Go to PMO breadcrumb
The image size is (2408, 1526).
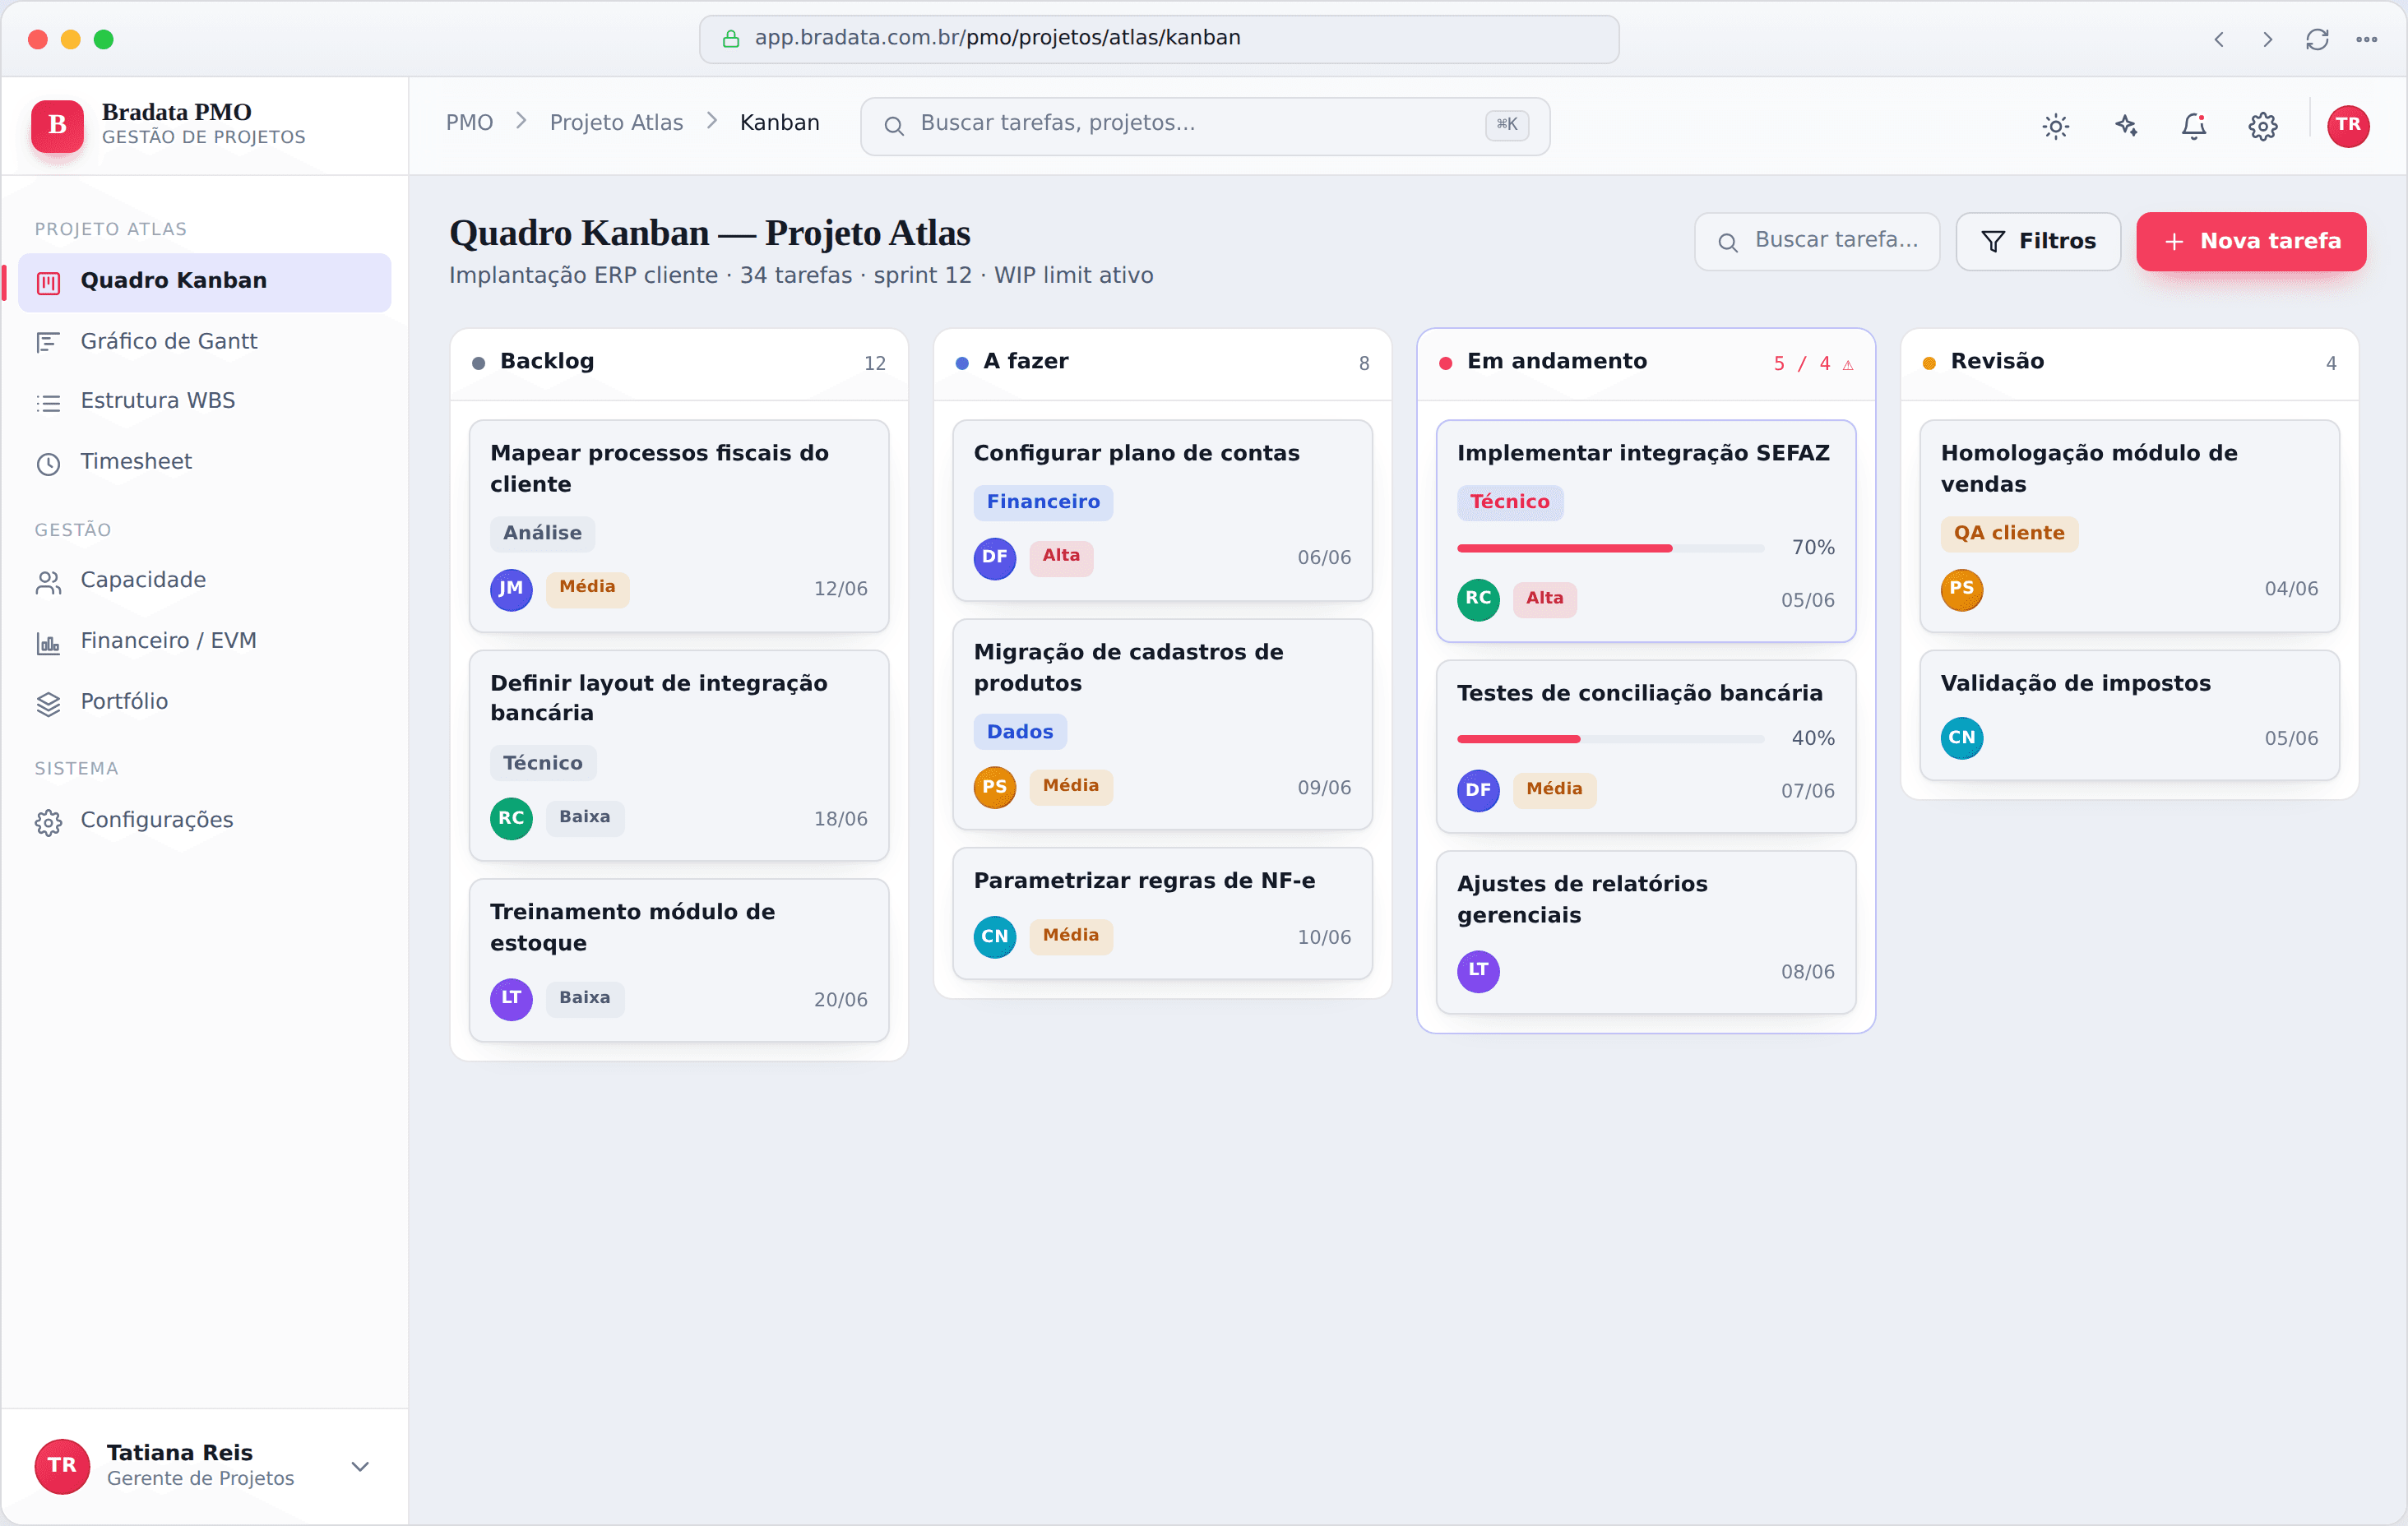[469, 123]
